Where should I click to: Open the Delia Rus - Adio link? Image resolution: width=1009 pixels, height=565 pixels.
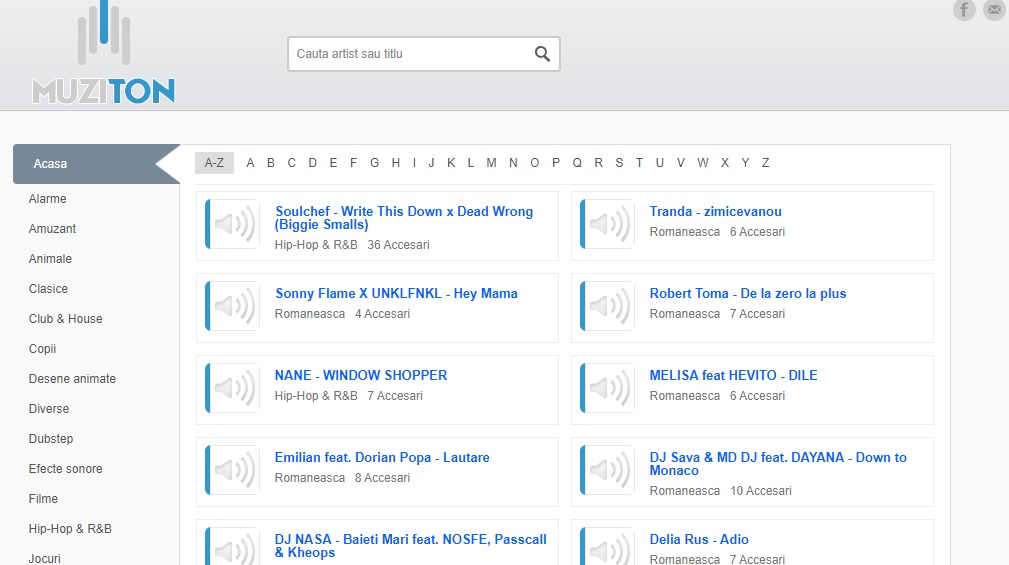click(x=699, y=540)
